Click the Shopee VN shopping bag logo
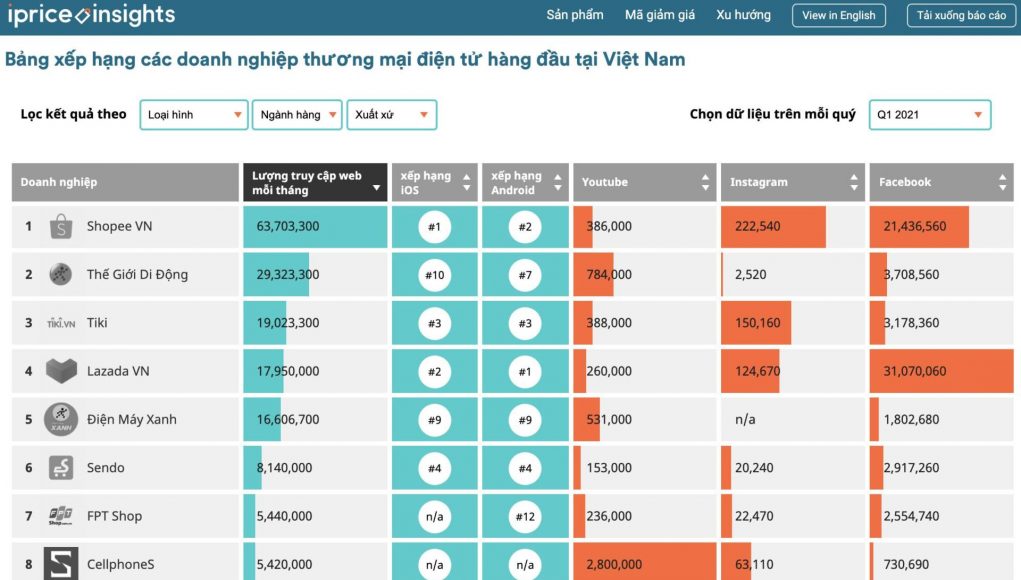The height and width of the screenshot is (580, 1021). click(61, 226)
